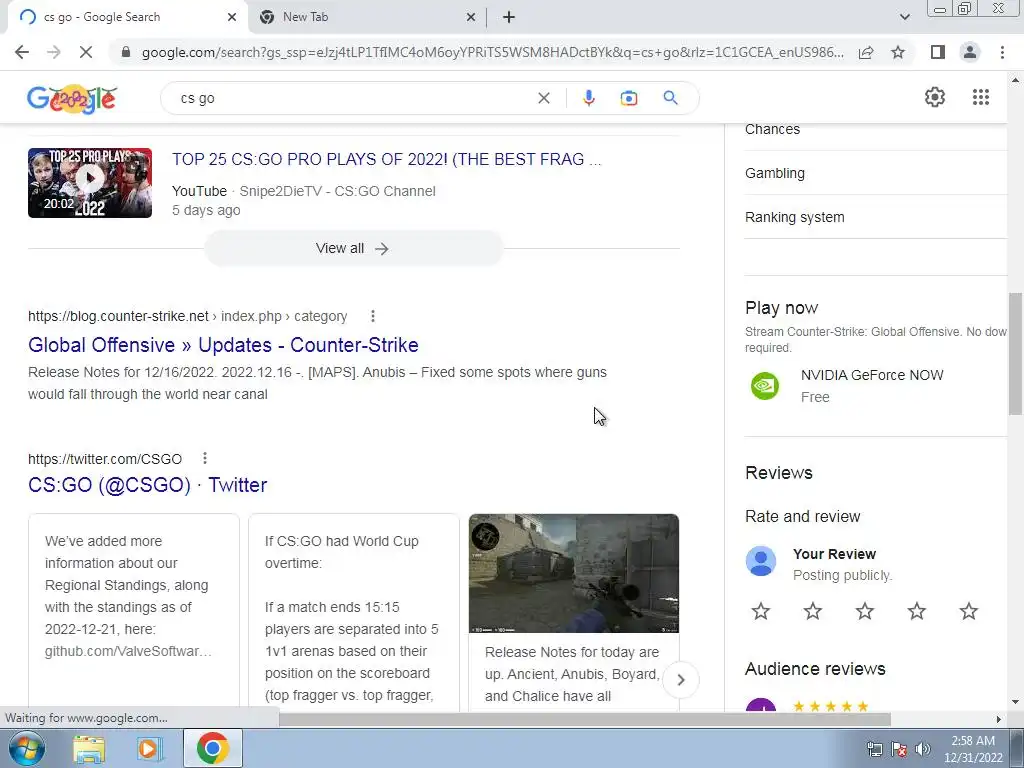Open options for the blog.counter-strike.net result
Screen dimensions: 1024x768
tap(373, 316)
